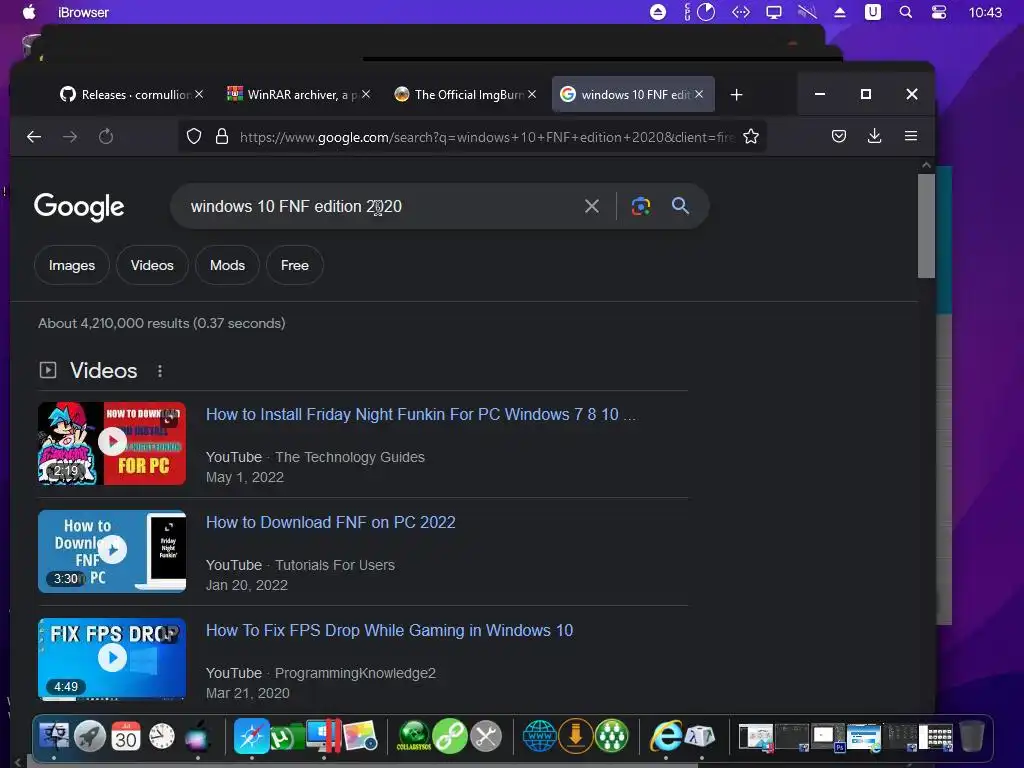
Task: Clear the Google search box with X
Action: 592,206
